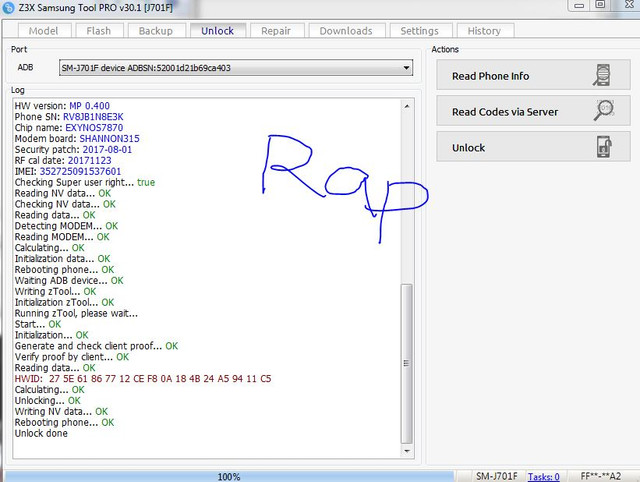640x482 pixels.
Task: Click the Read Phone Info button
Action: click(533, 75)
